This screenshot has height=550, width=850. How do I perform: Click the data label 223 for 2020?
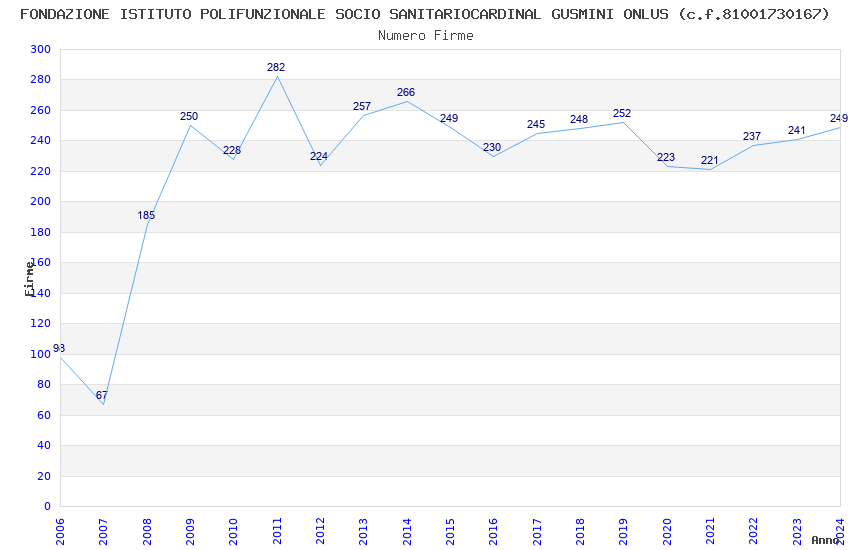click(x=666, y=157)
